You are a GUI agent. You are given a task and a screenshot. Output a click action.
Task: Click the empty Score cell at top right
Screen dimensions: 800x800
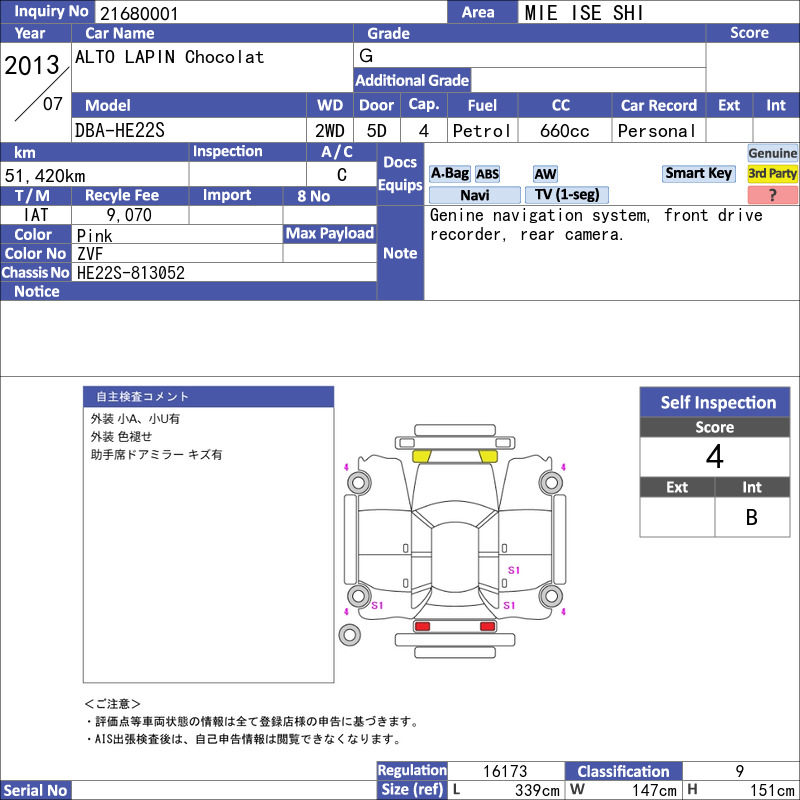[x=752, y=67]
